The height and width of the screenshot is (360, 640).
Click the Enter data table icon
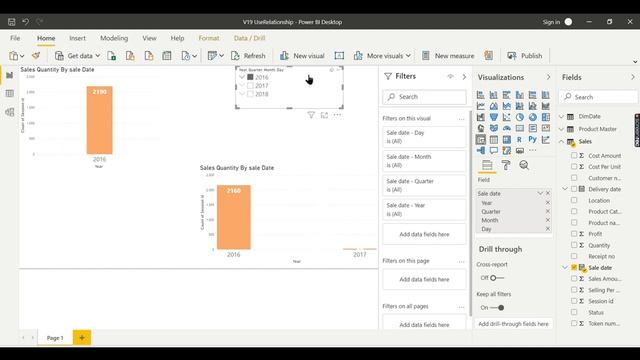point(167,56)
